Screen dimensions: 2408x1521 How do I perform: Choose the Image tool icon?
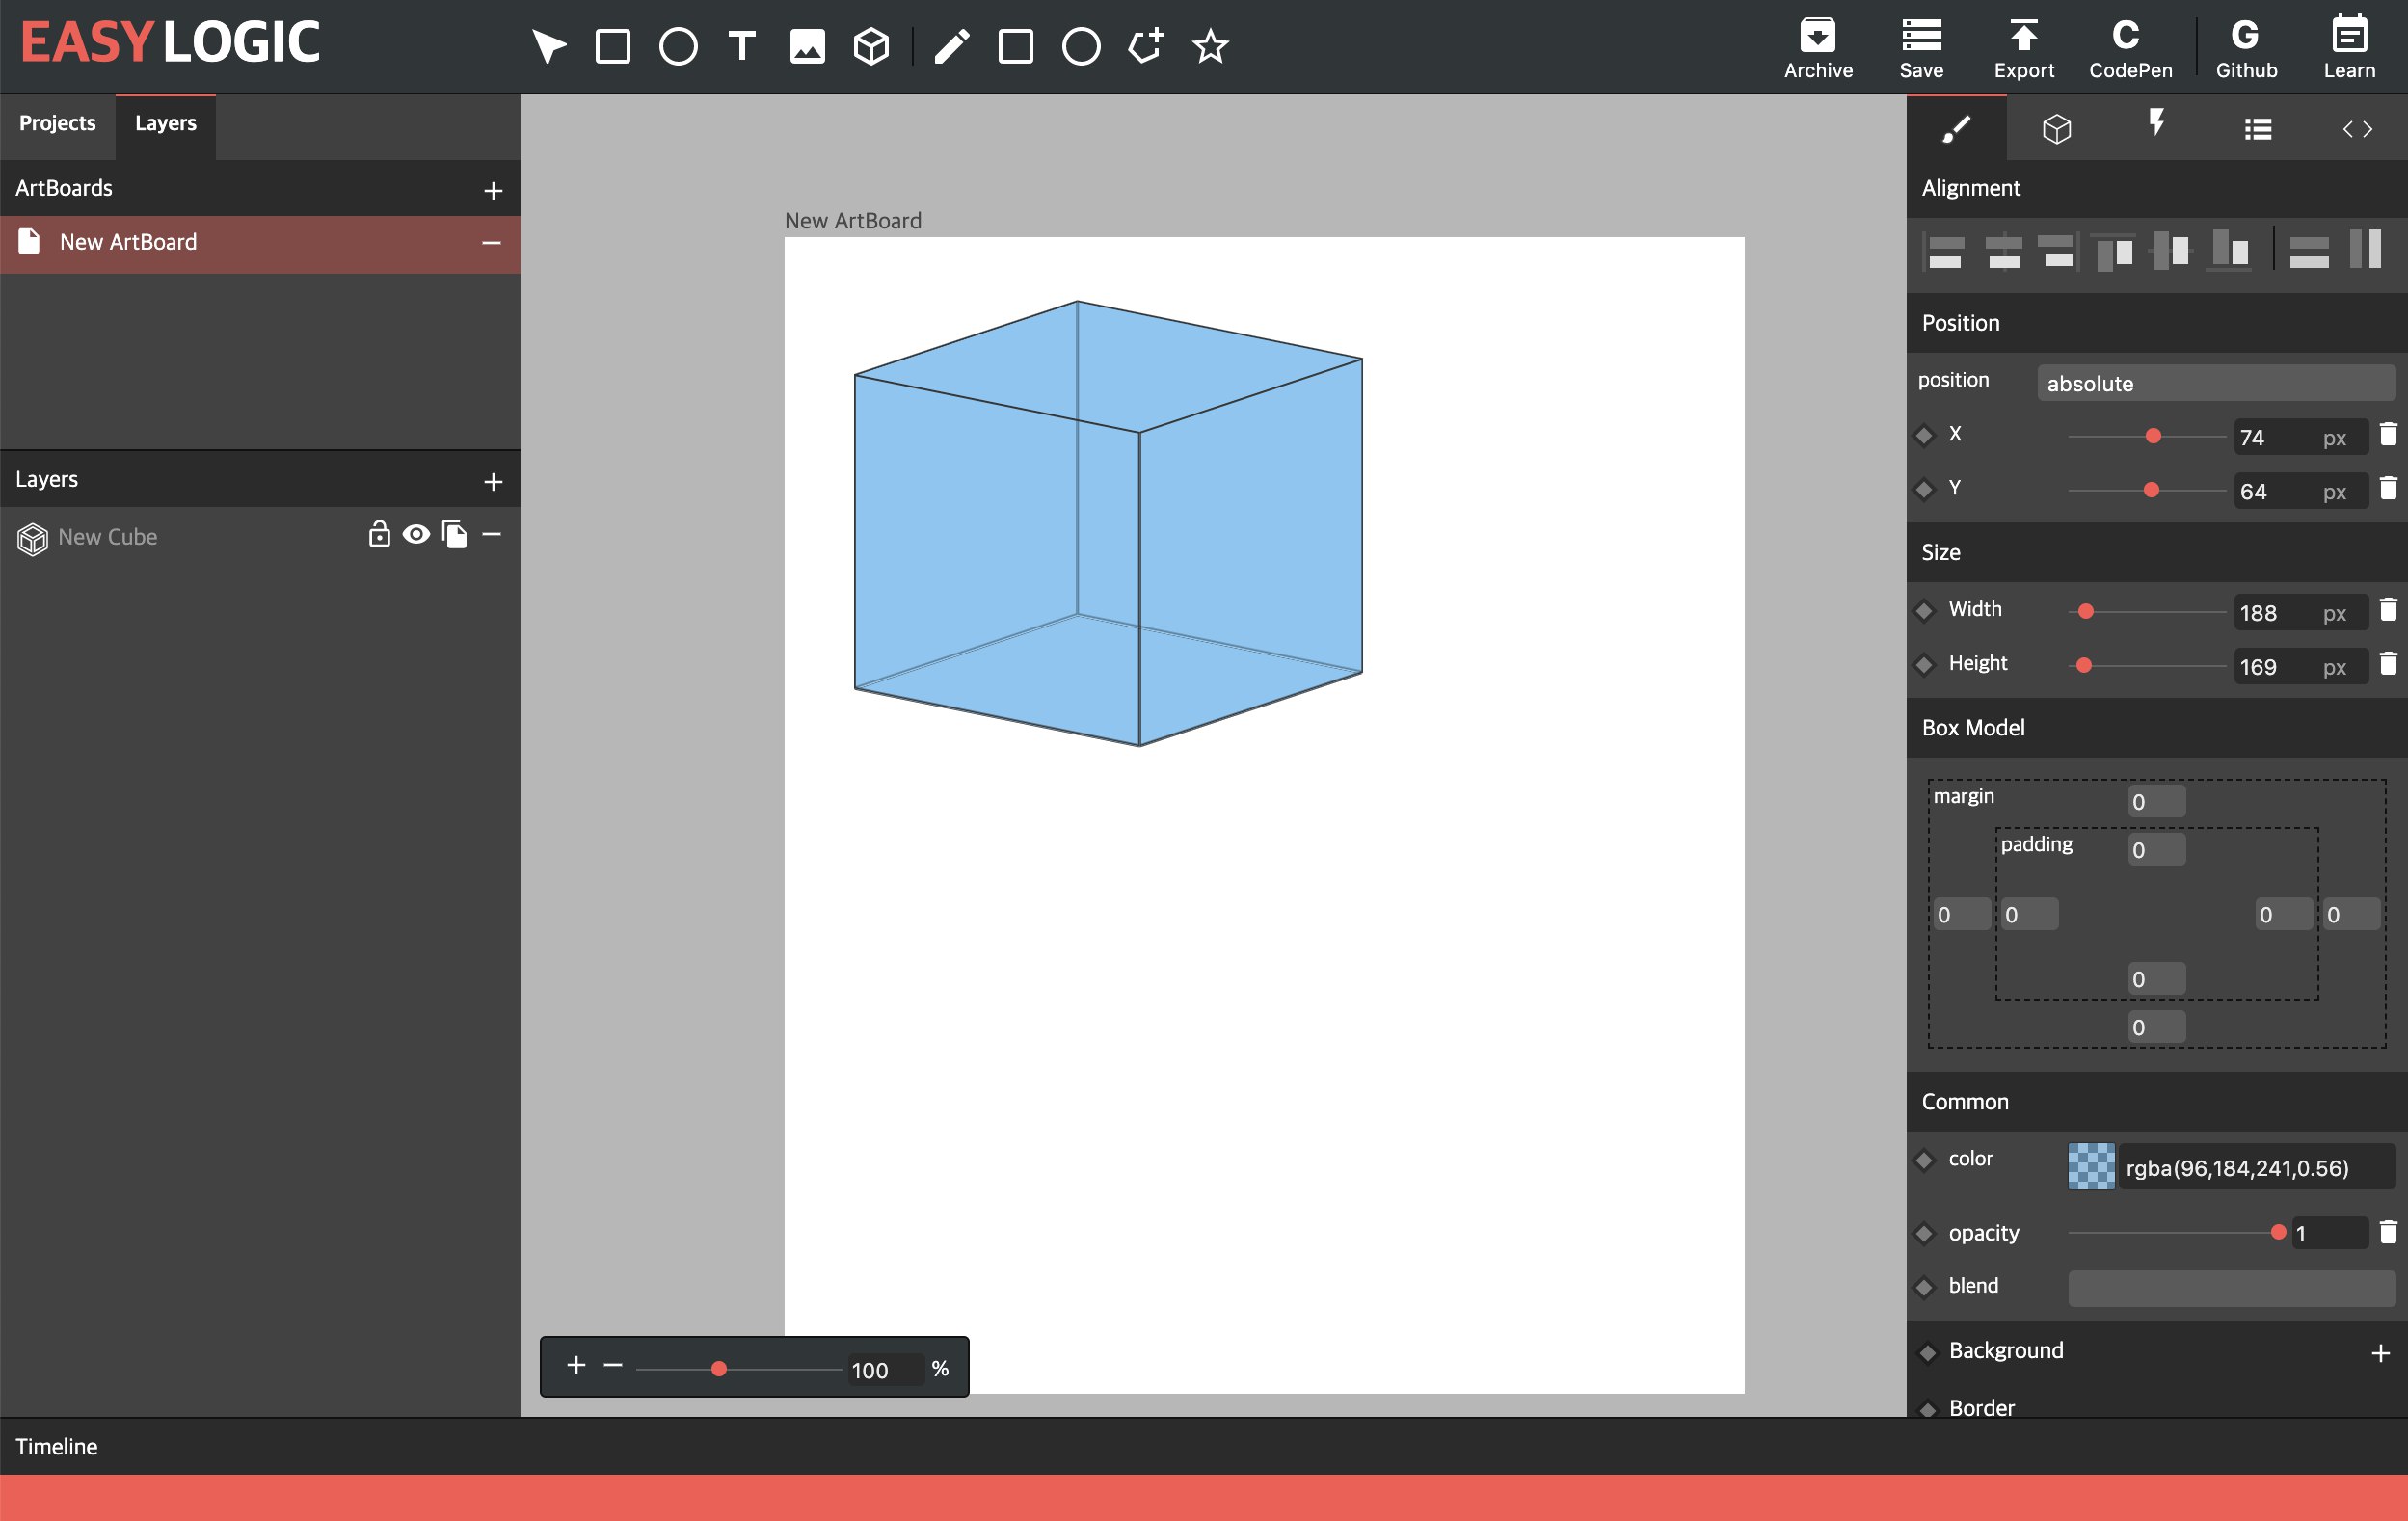point(807,46)
